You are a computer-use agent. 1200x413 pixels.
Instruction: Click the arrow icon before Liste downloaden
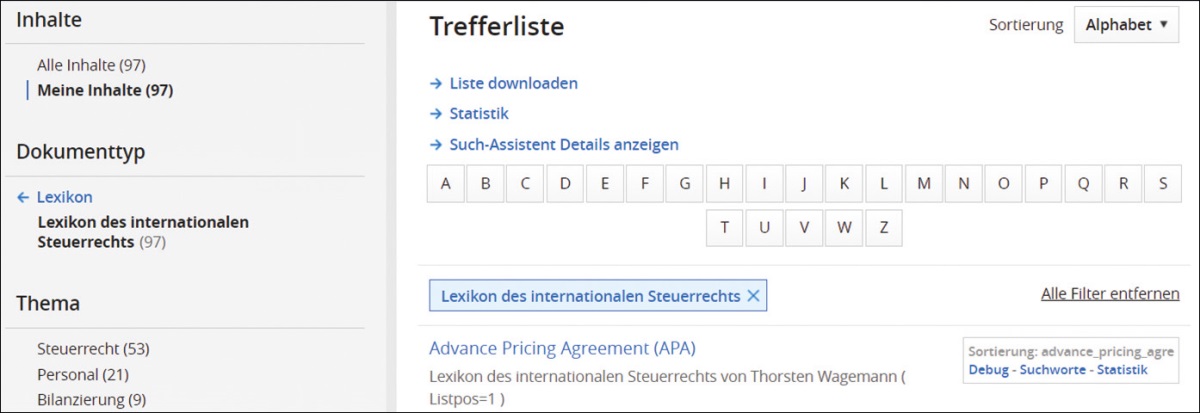436,84
